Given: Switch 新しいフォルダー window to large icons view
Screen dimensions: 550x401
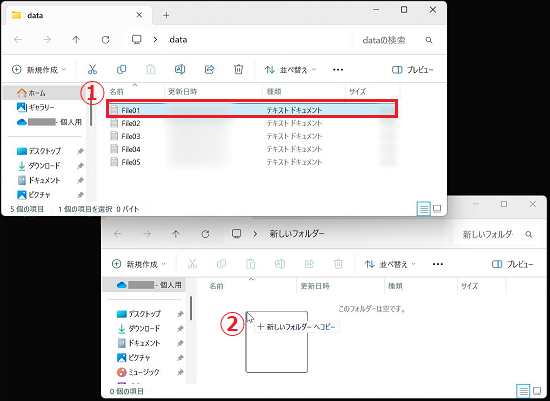Looking at the screenshot, I should pyautogui.click(x=537, y=390).
